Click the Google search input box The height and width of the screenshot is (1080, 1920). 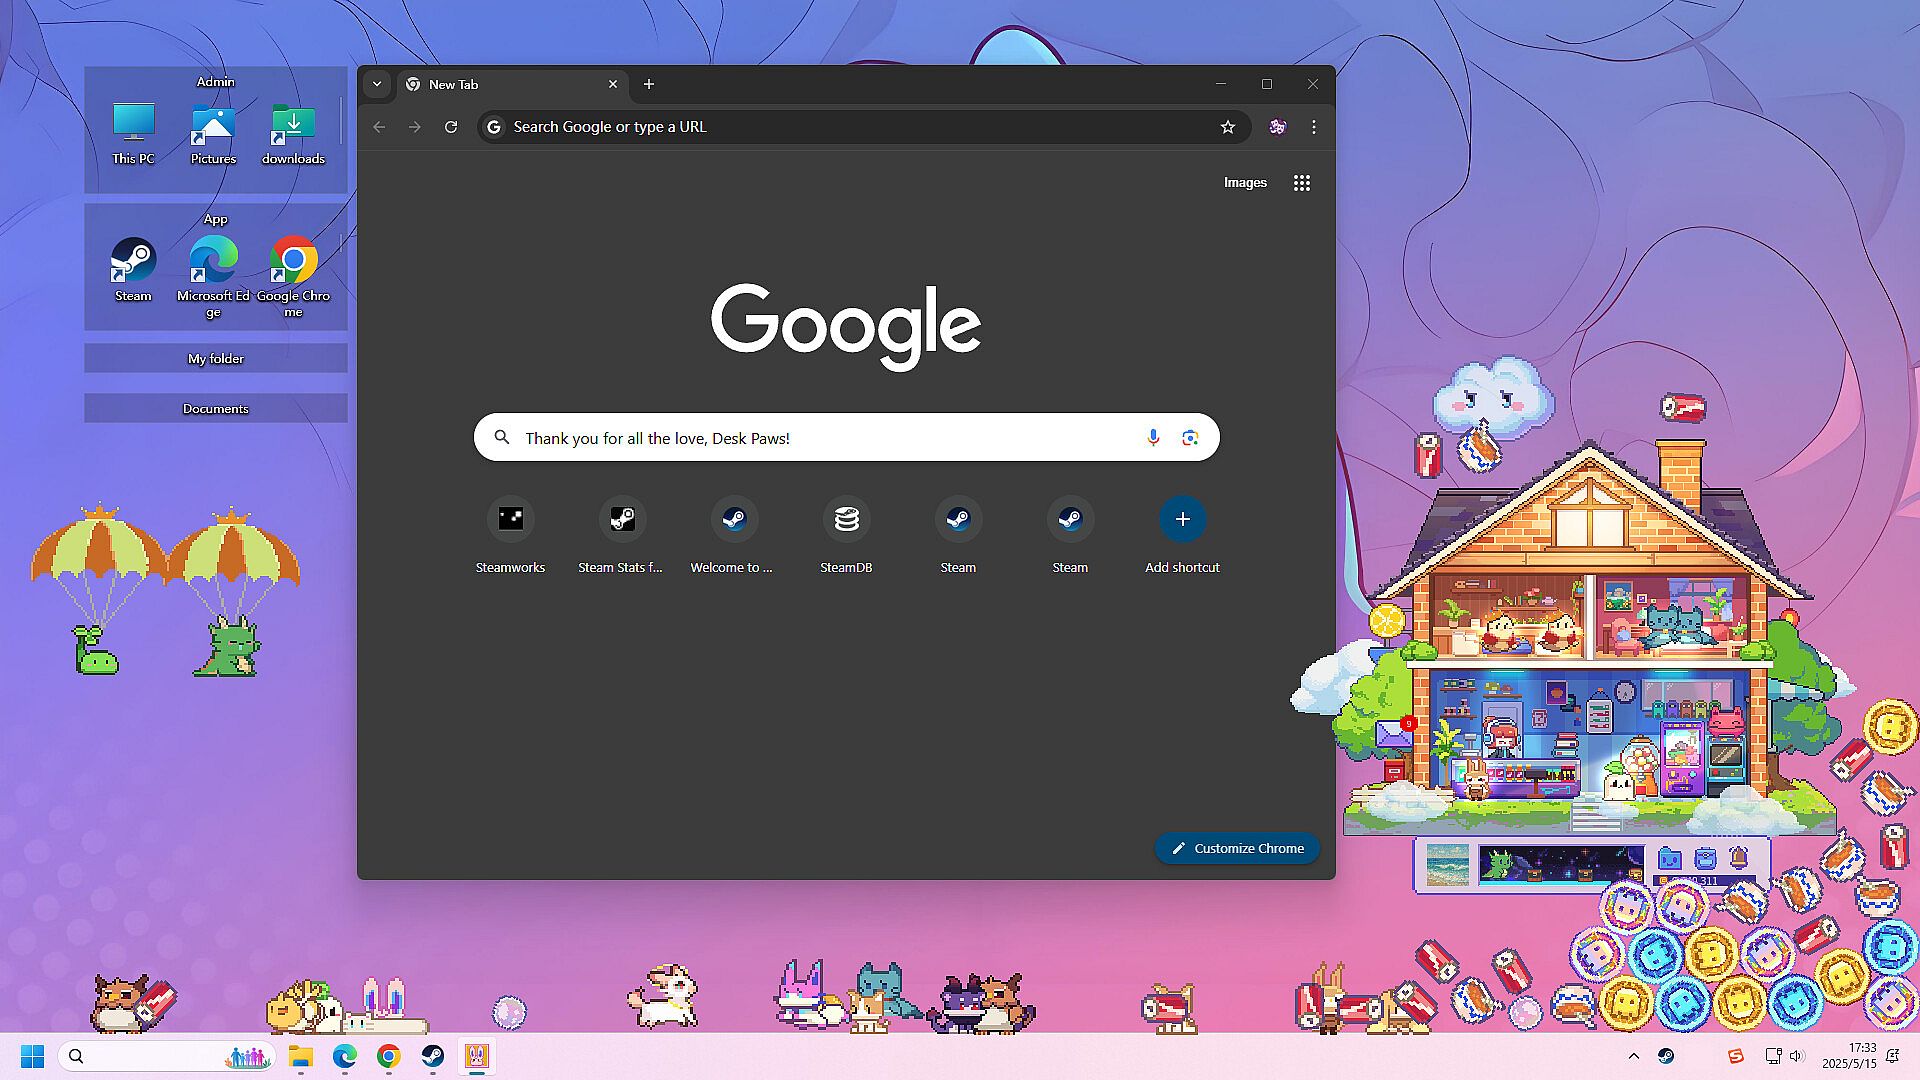pos(820,438)
